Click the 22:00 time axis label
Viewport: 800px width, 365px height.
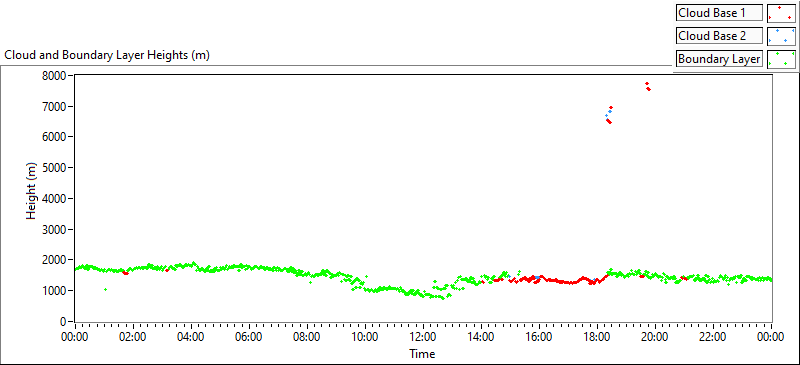[x=713, y=337]
